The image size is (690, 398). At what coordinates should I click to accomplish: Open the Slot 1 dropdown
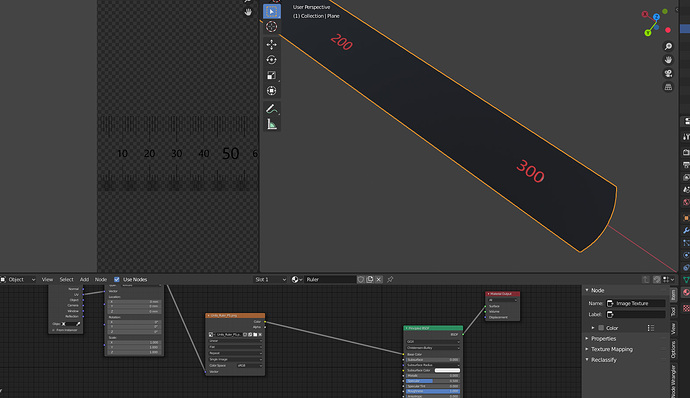coord(270,280)
